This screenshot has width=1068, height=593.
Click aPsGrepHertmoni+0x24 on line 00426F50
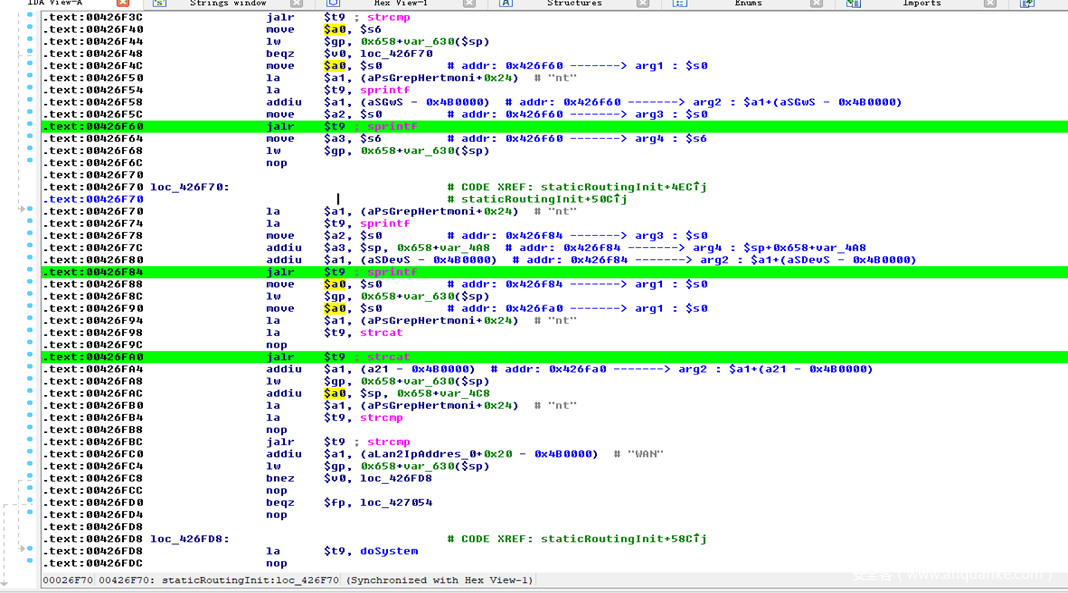pyautogui.click(x=439, y=78)
